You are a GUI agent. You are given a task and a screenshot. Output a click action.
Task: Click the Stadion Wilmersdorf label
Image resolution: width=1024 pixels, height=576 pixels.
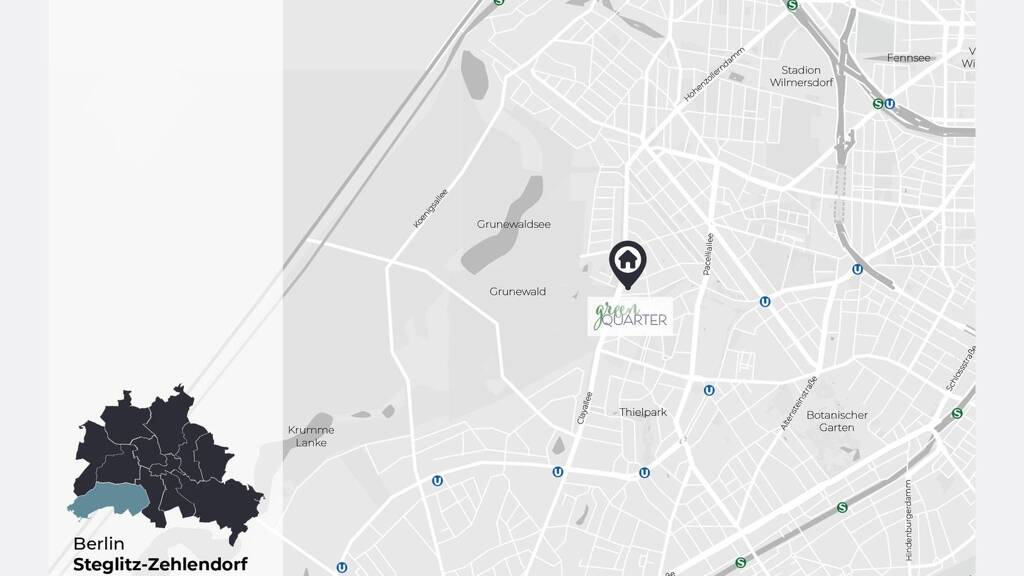[801, 76]
